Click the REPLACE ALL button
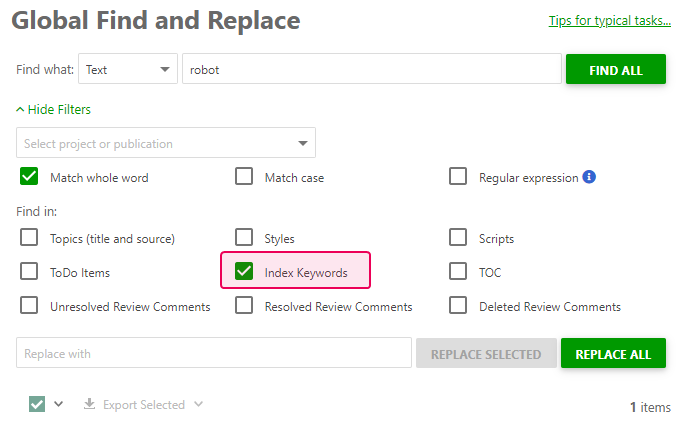The image size is (685, 435). tap(613, 353)
